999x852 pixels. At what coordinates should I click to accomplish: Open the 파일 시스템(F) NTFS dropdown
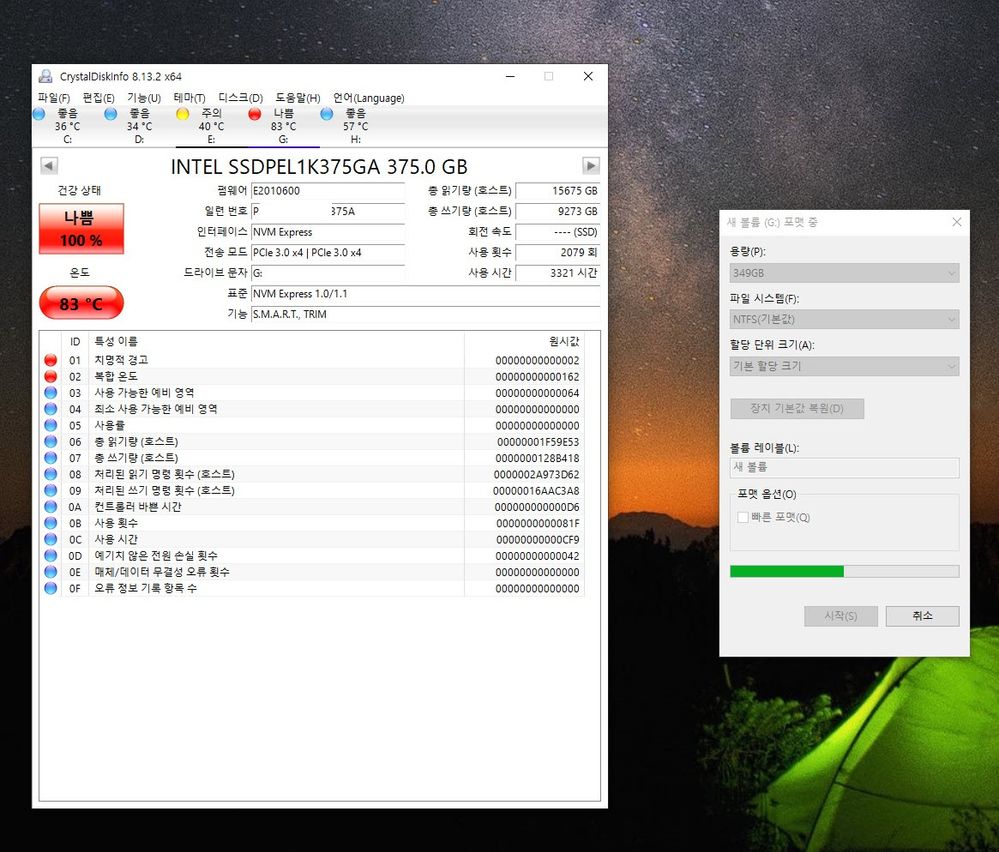pos(844,319)
